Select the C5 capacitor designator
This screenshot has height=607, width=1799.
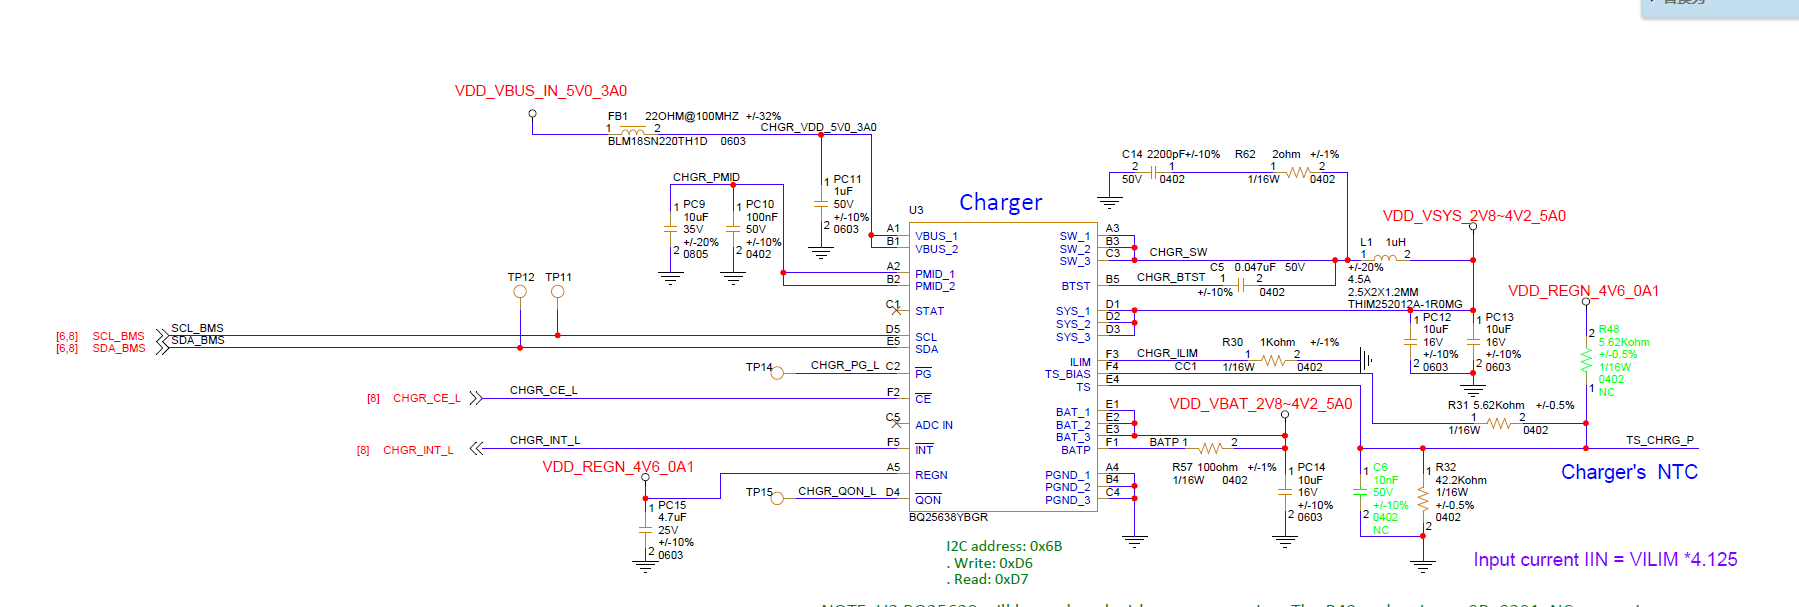click(1217, 267)
